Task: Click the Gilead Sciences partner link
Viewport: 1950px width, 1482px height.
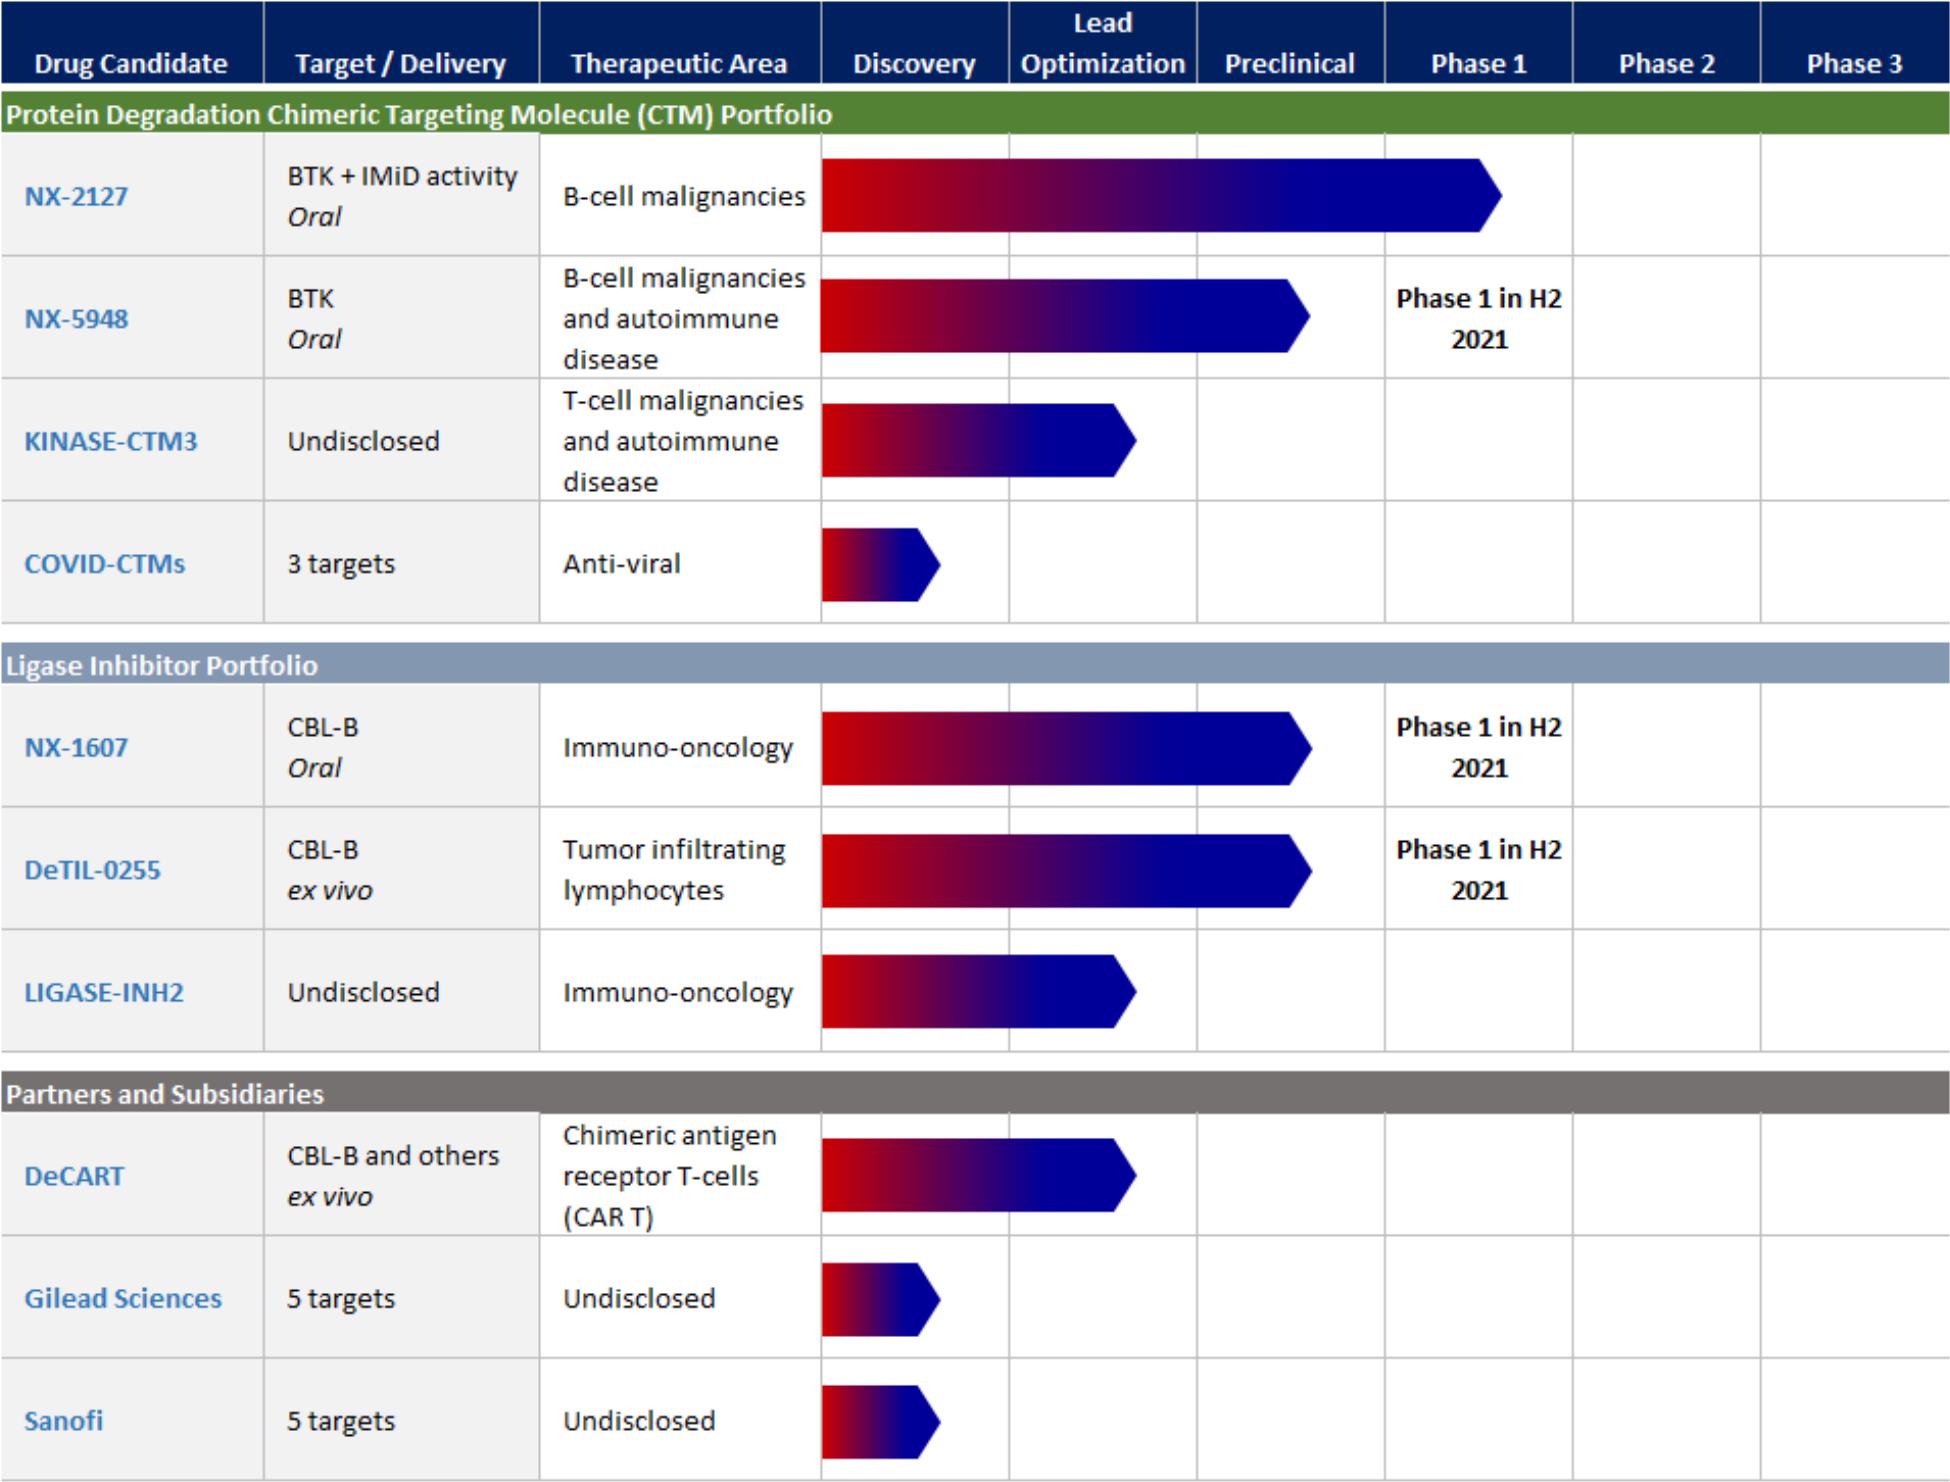Action: pos(123,1299)
